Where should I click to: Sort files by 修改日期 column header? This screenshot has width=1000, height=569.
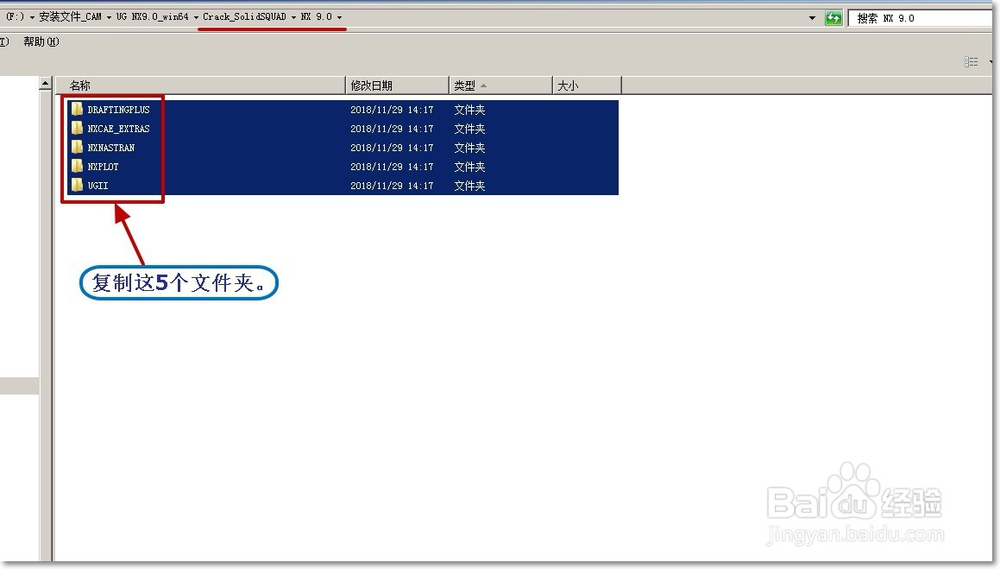click(x=397, y=85)
